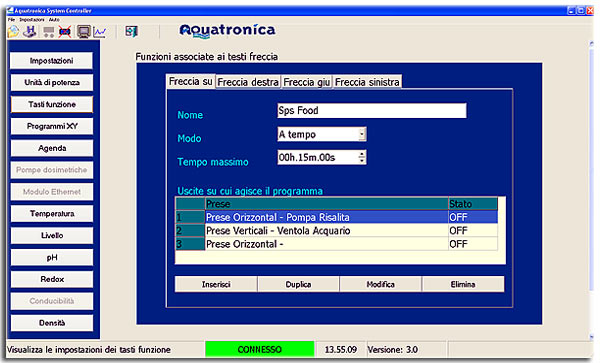Viewport: 600px width, 363px height.
Task: Click the monitor display toolbar icon
Action: pyautogui.click(x=83, y=31)
